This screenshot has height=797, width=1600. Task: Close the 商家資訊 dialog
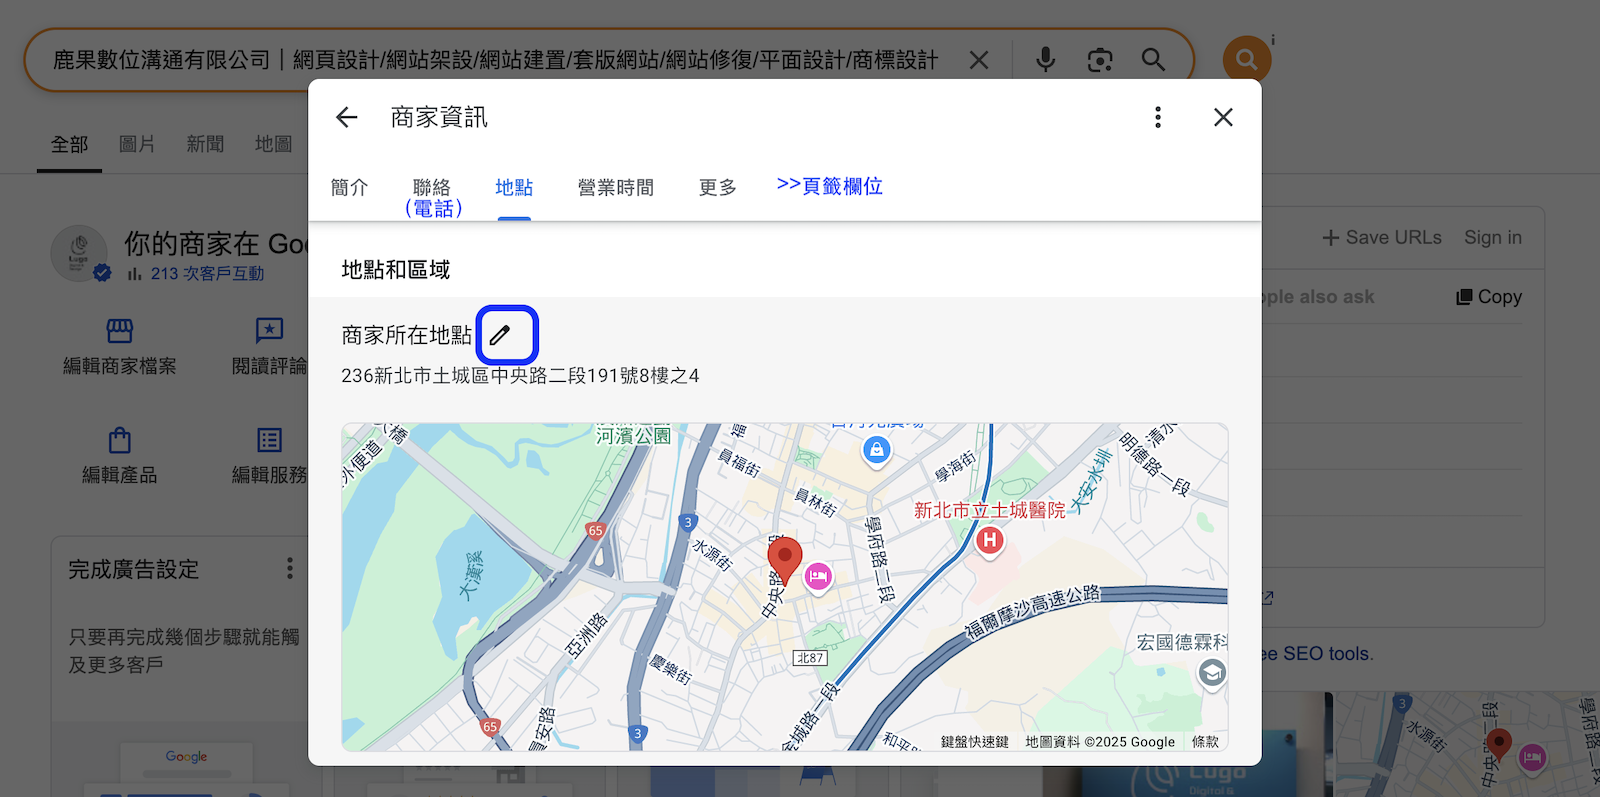pos(1223,118)
